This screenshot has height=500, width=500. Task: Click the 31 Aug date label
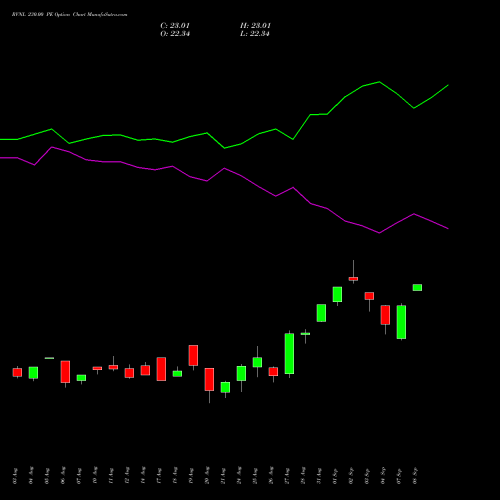coord(319,476)
